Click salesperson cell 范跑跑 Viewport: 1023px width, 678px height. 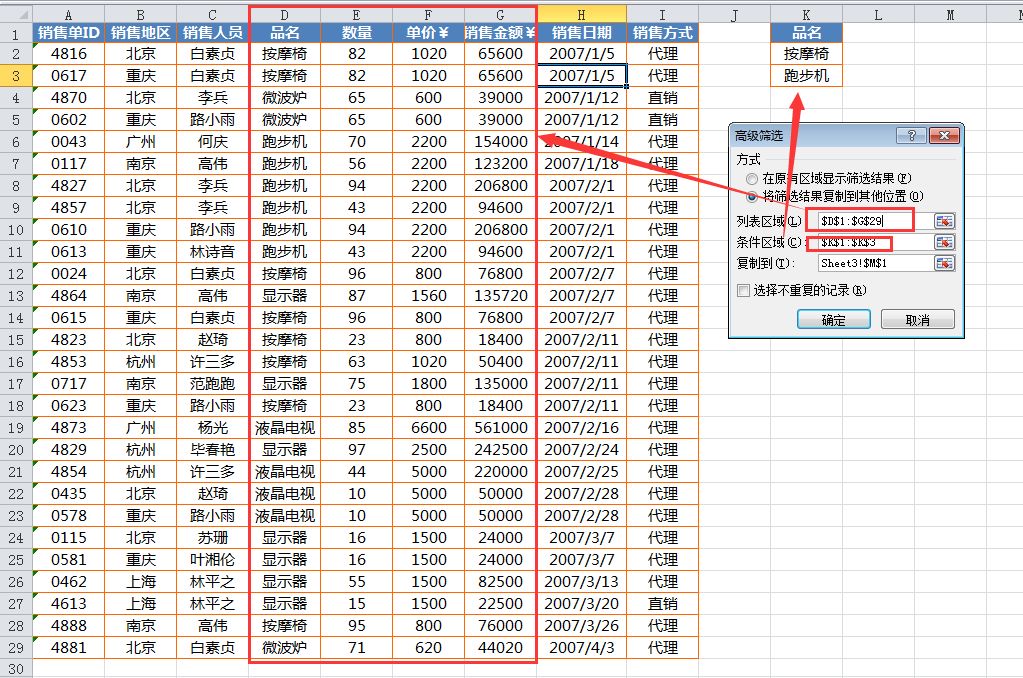213,384
